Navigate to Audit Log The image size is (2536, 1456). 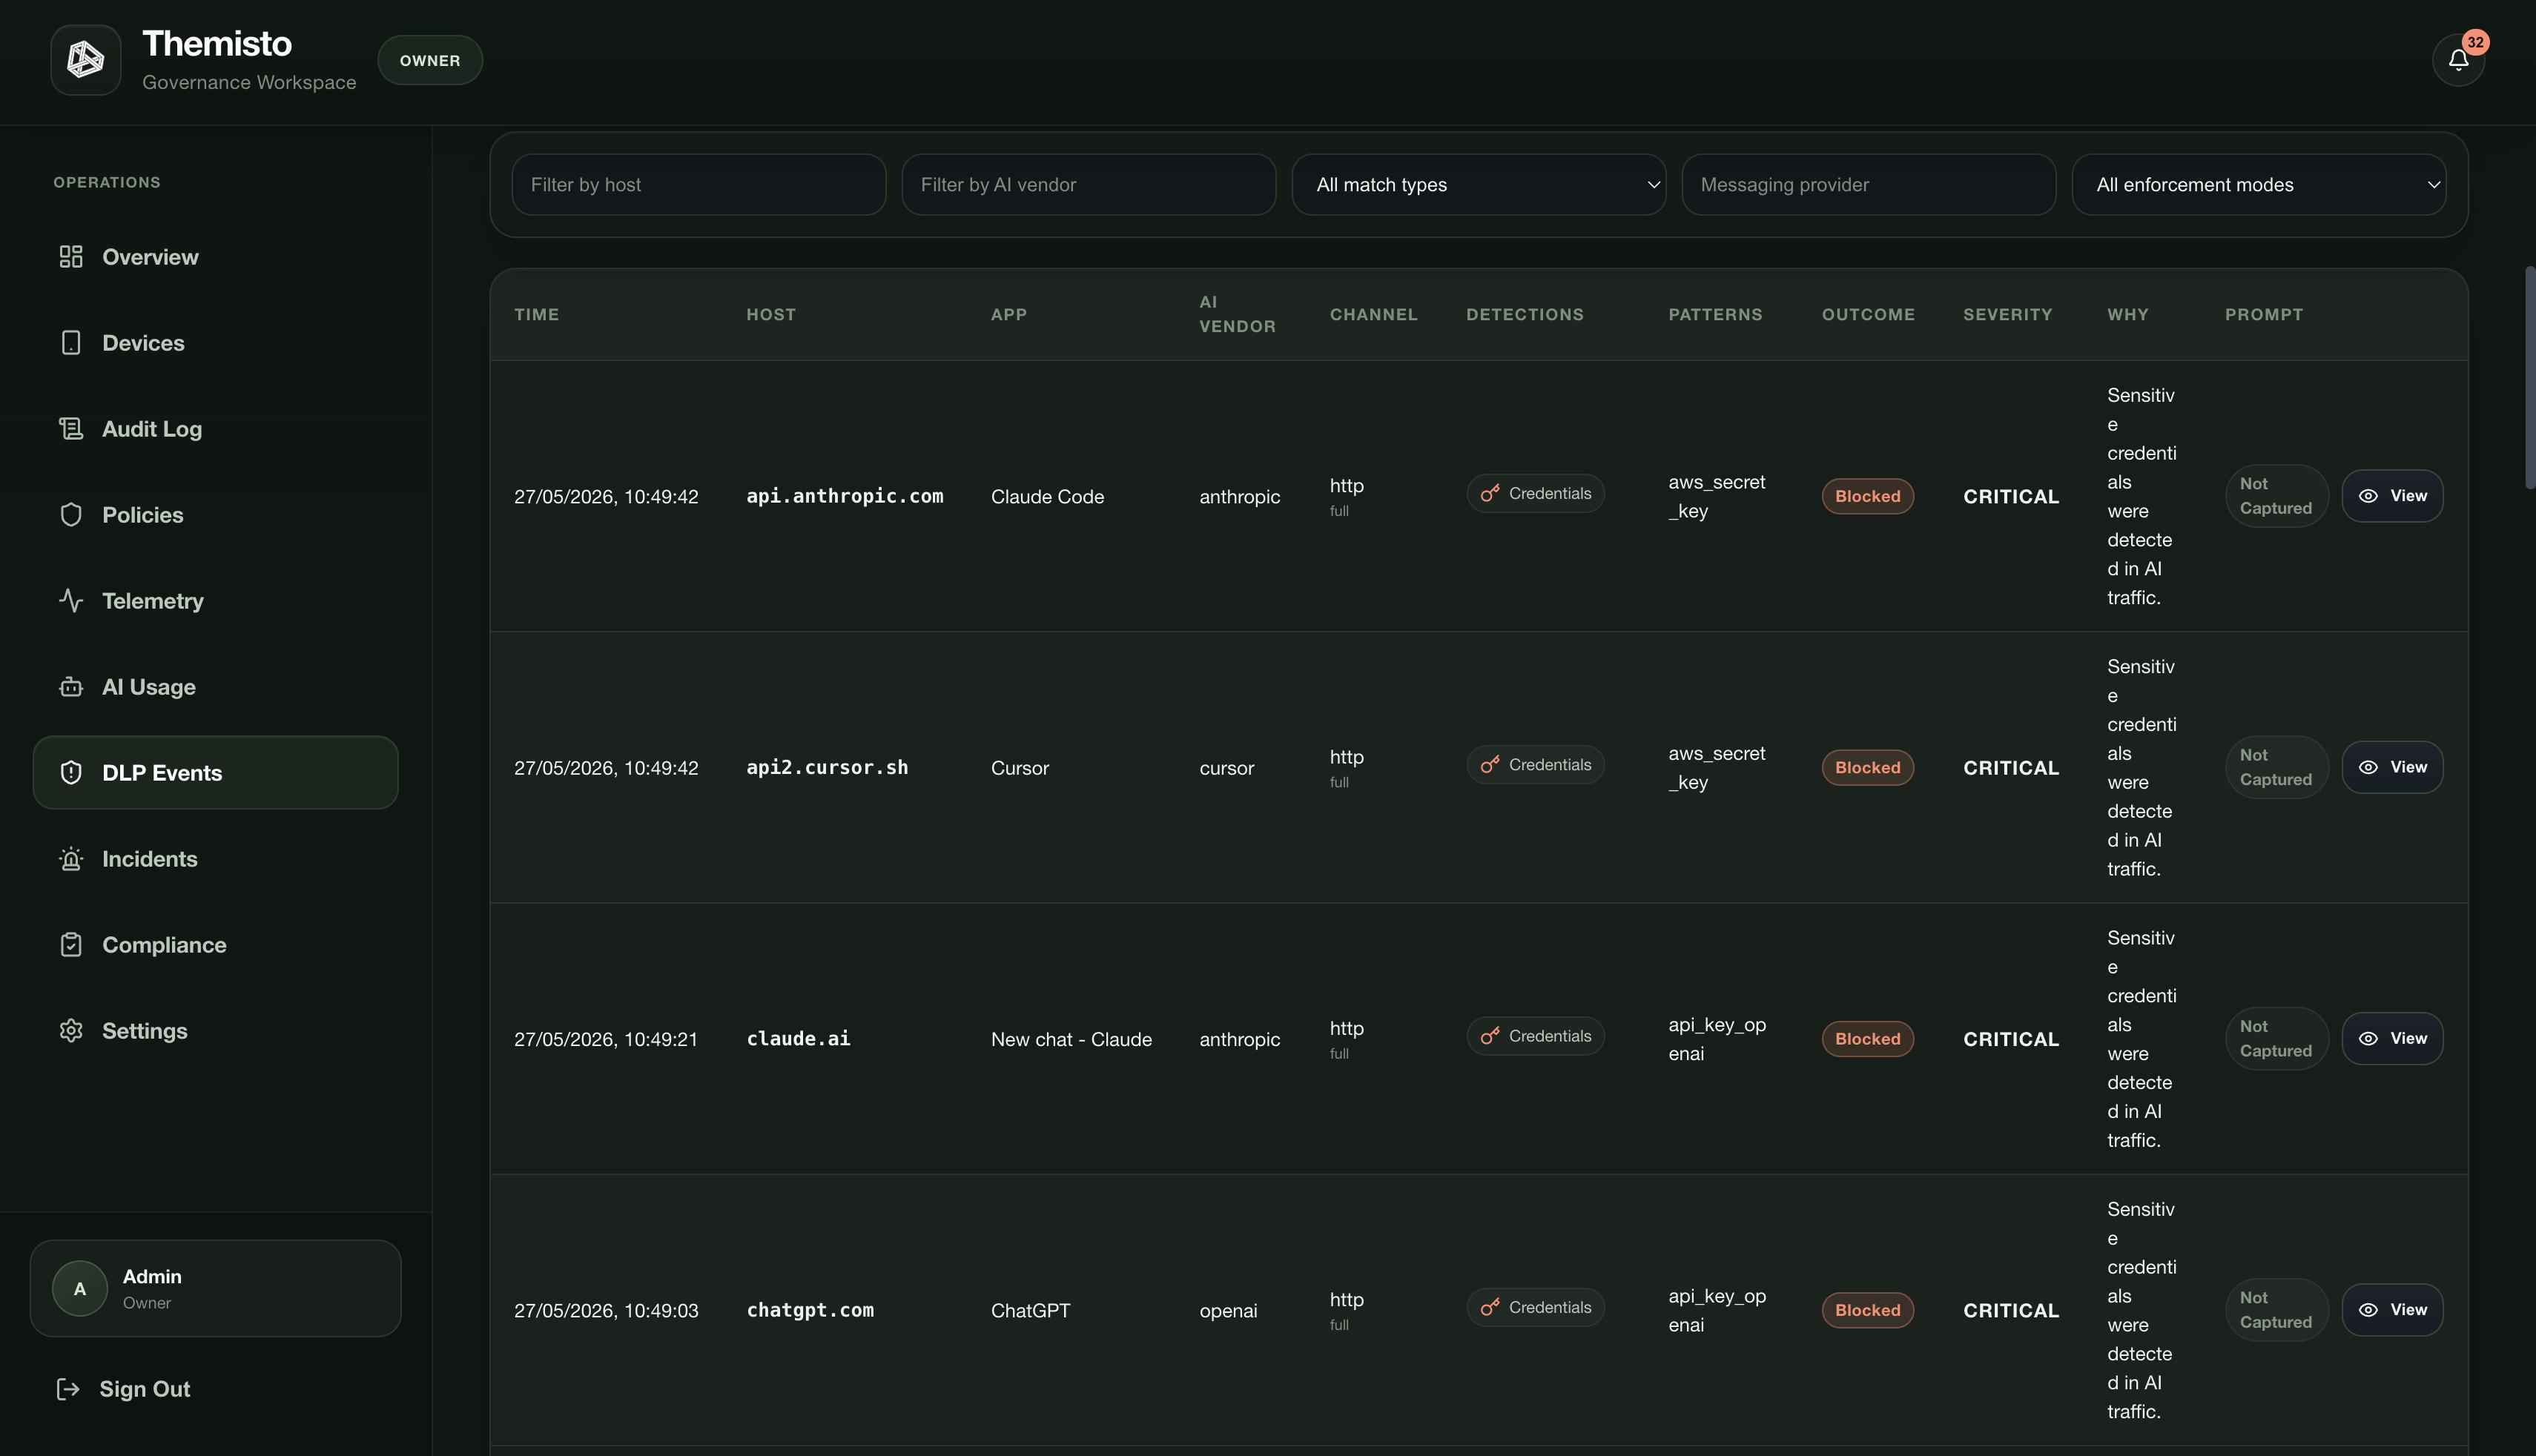[x=216, y=429]
